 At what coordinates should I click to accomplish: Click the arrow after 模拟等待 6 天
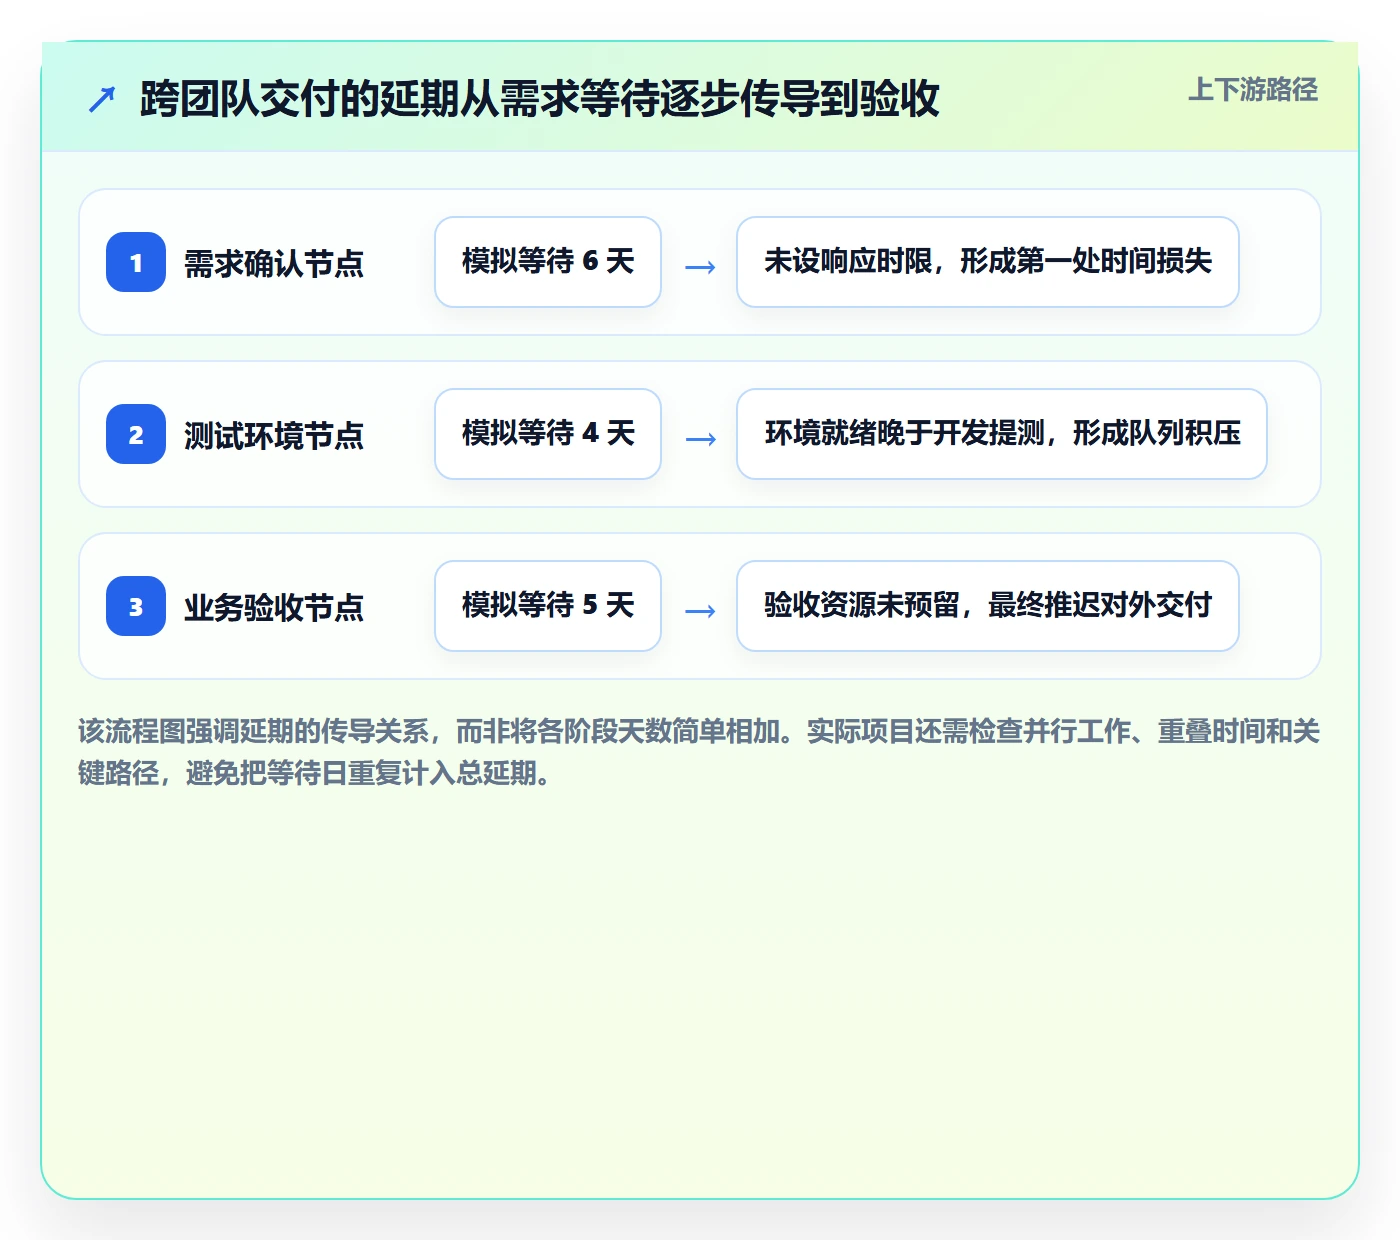(700, 266)
